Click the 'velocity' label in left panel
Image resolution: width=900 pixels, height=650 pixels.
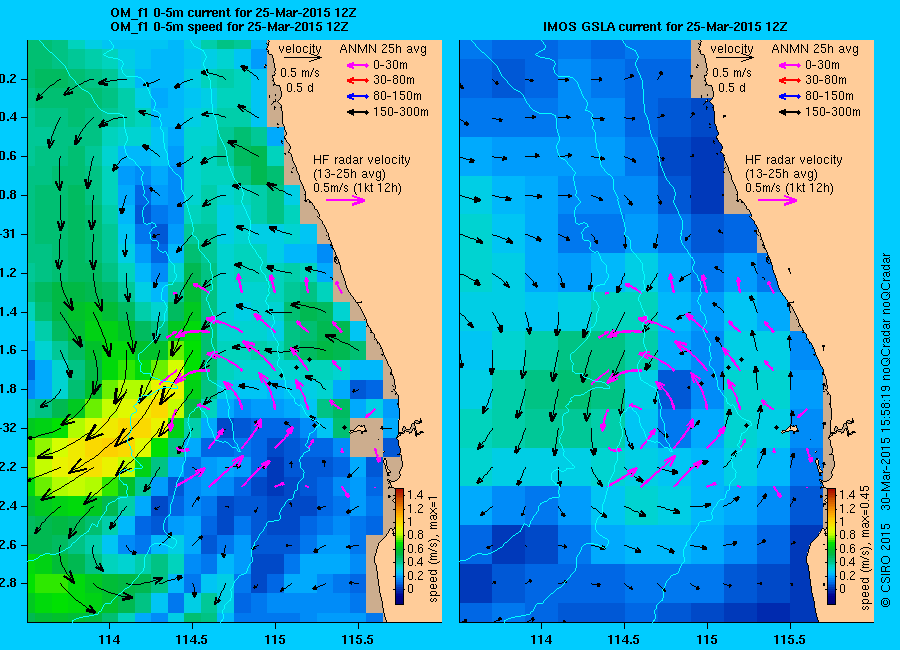(300, 49)
